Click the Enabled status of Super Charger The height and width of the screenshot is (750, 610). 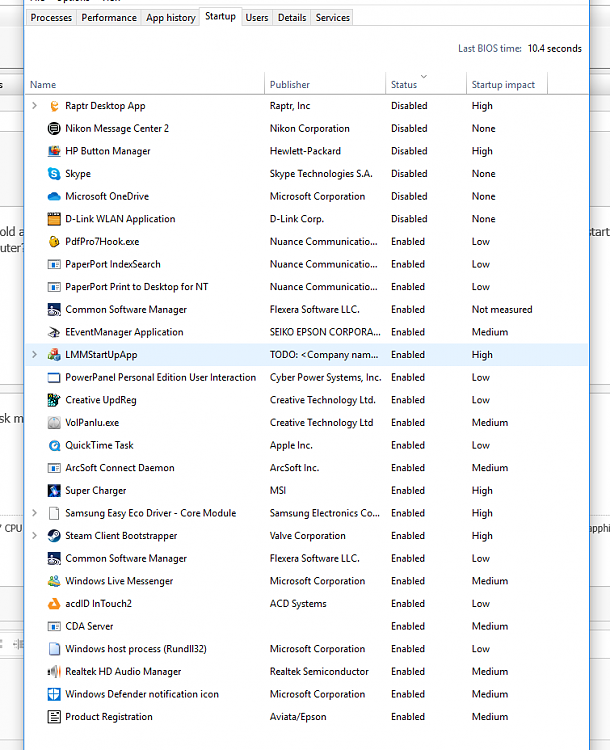click(408, 491)
